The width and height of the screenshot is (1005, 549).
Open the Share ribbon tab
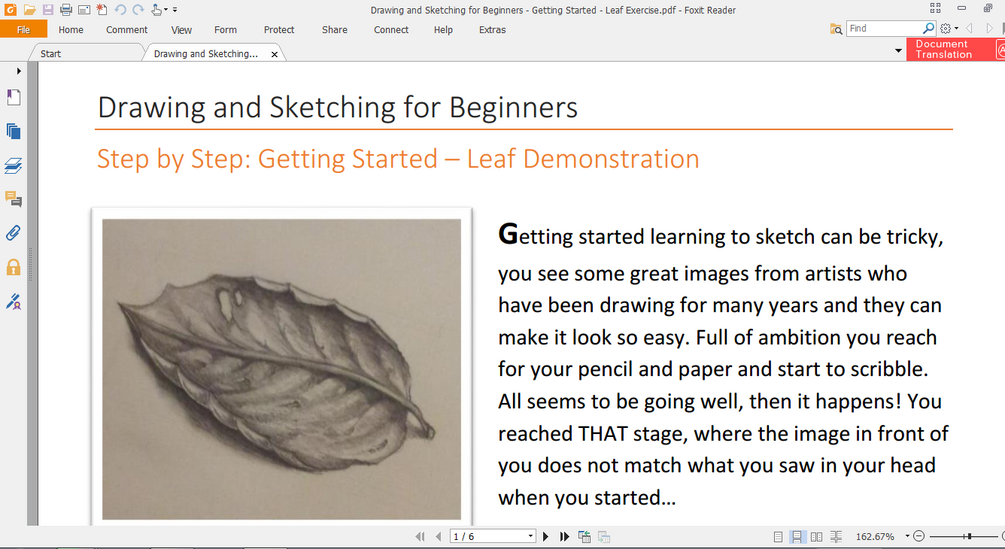[x=335, y=29]
